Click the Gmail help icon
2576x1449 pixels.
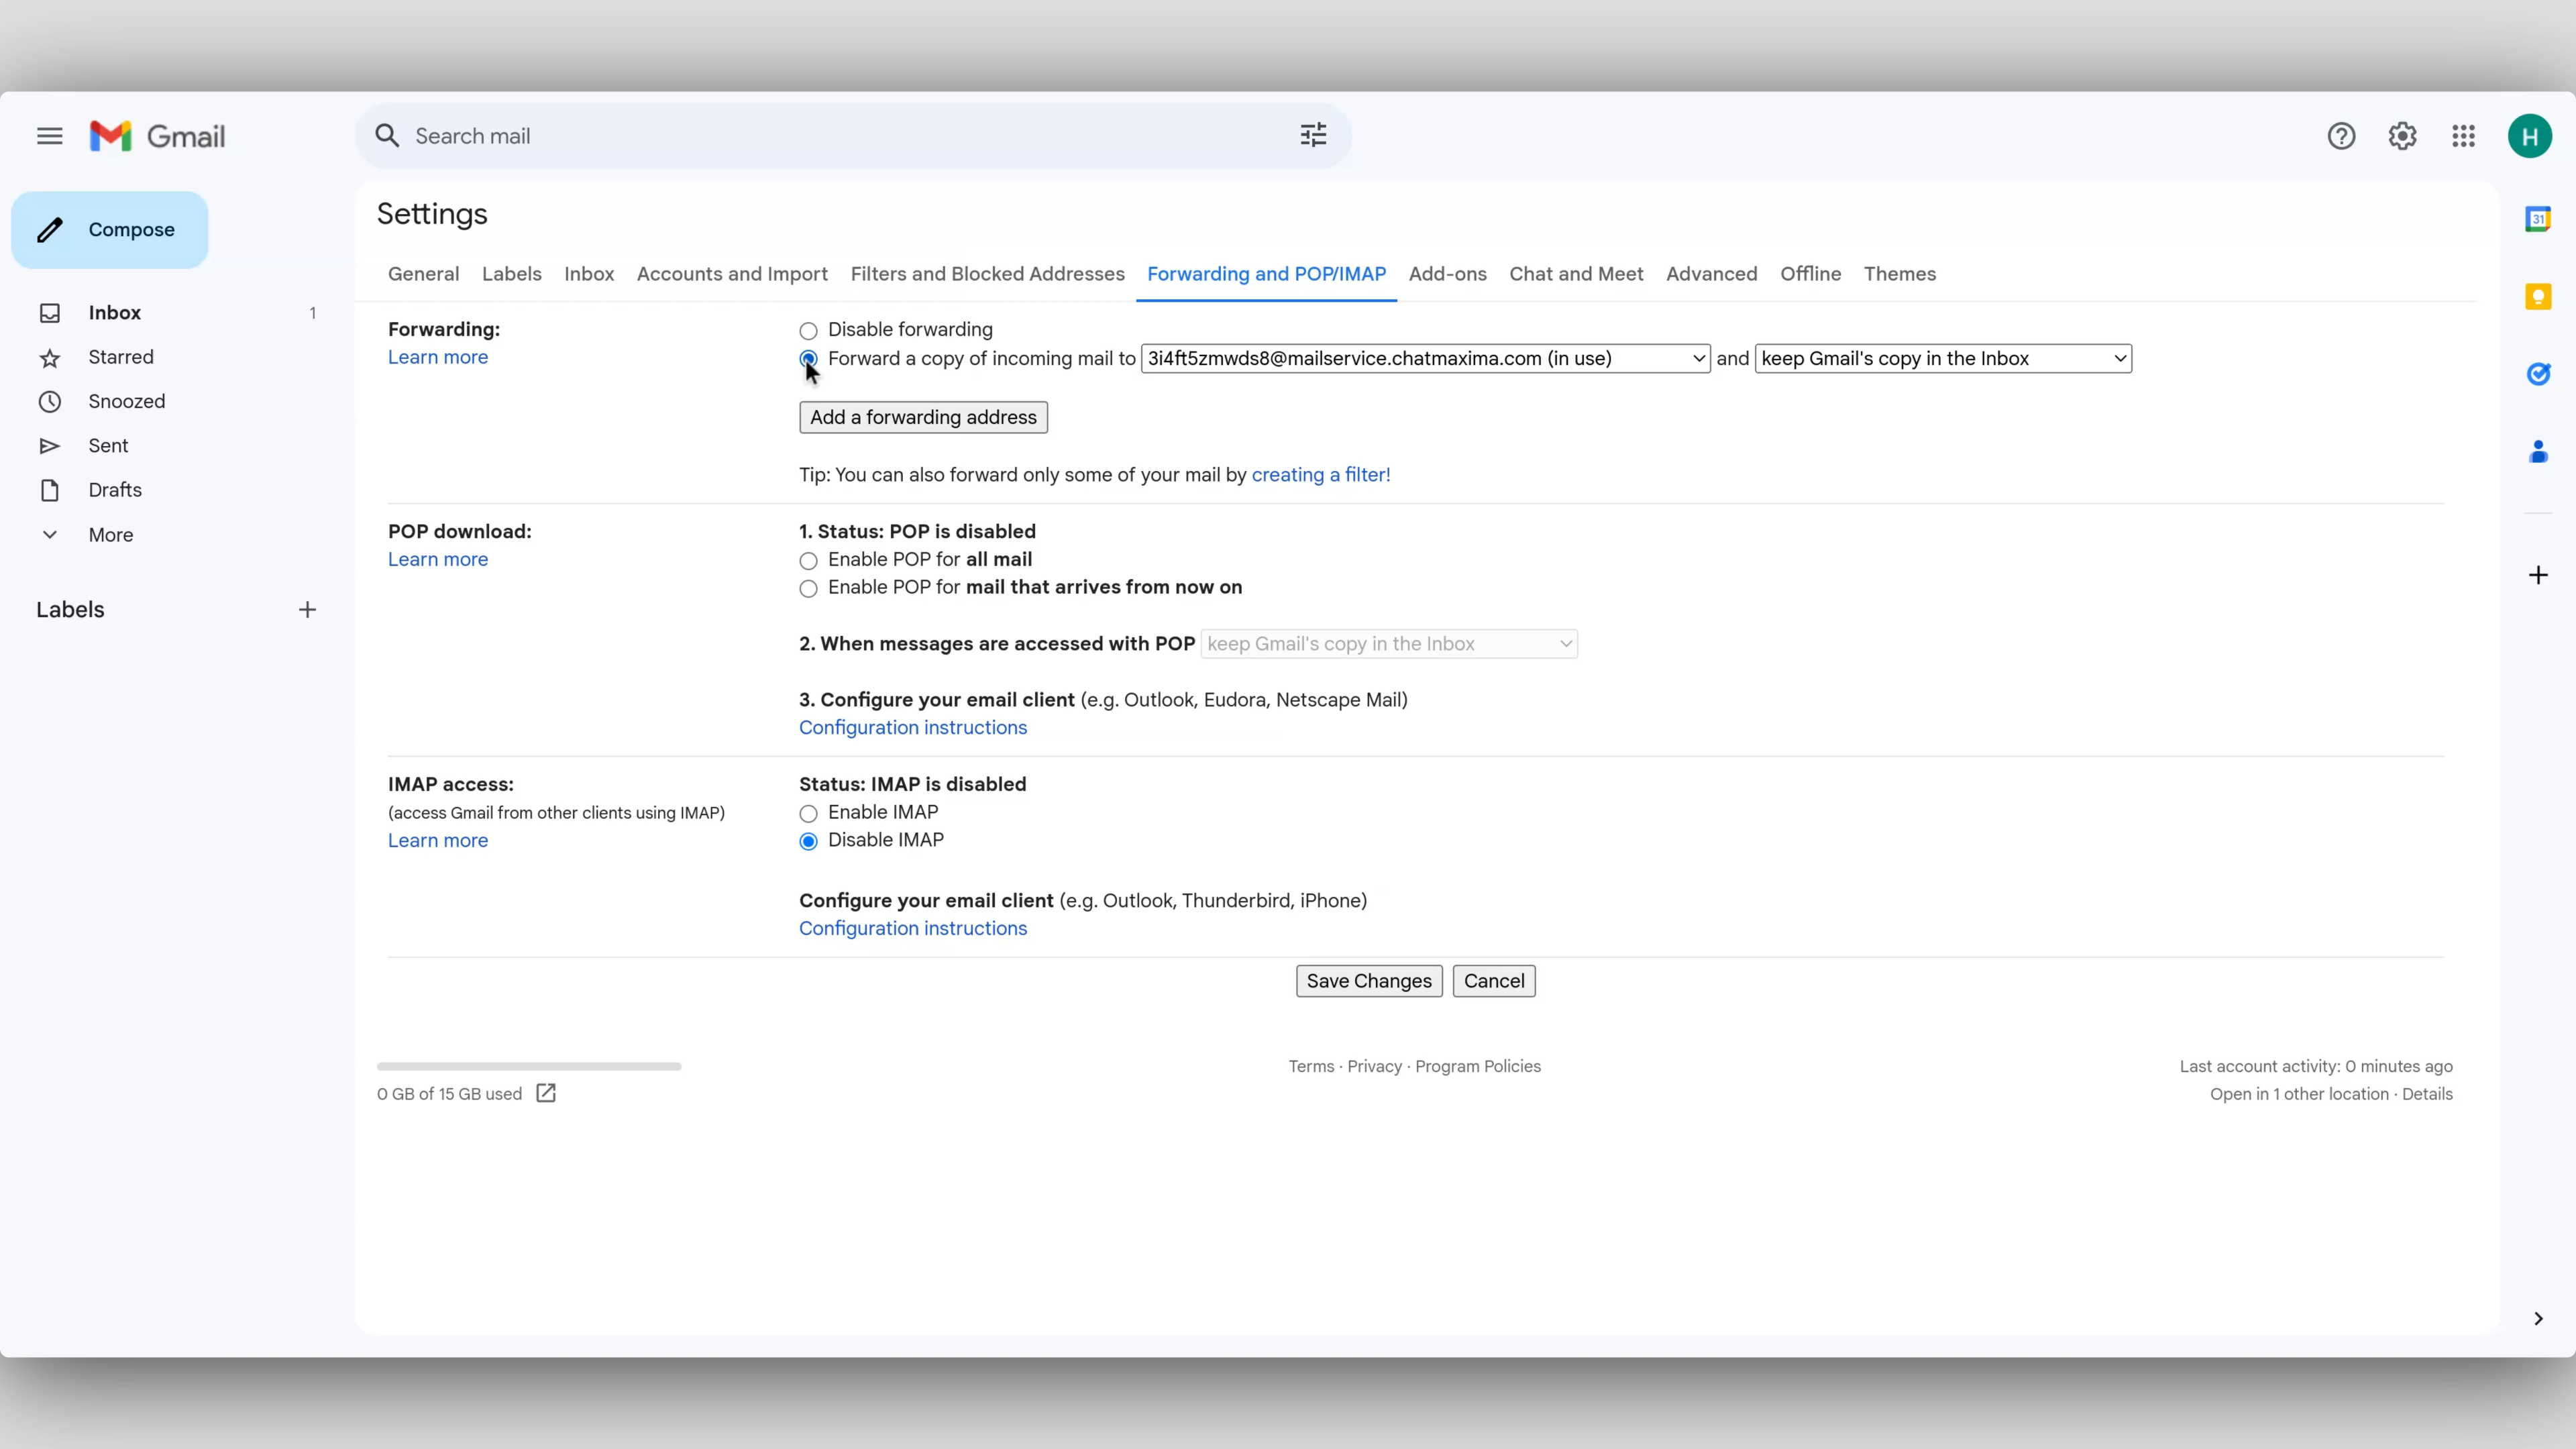tap(2341, 136)
